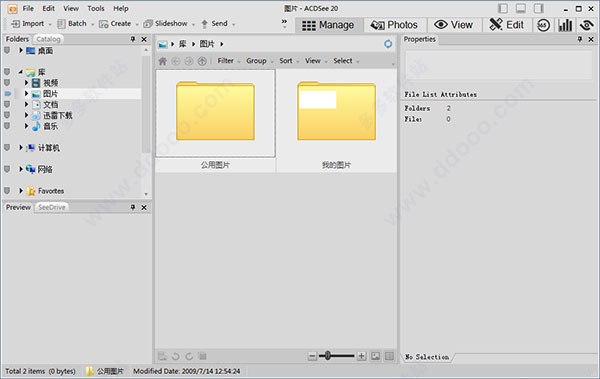Viewport: 600px width, 379px height.
Task: Select the 我的图片 folder thumbnail
Action: (x=336, y=120)
